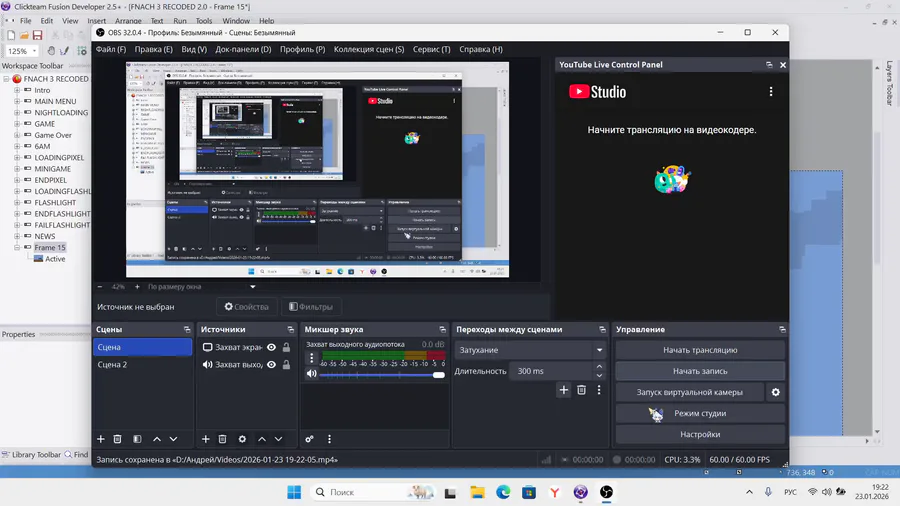Viewport: 900px width, 506px height.
Task: Close the YouTube Live Control Panel
Action: pyautogui.click(x=783, y=65)
